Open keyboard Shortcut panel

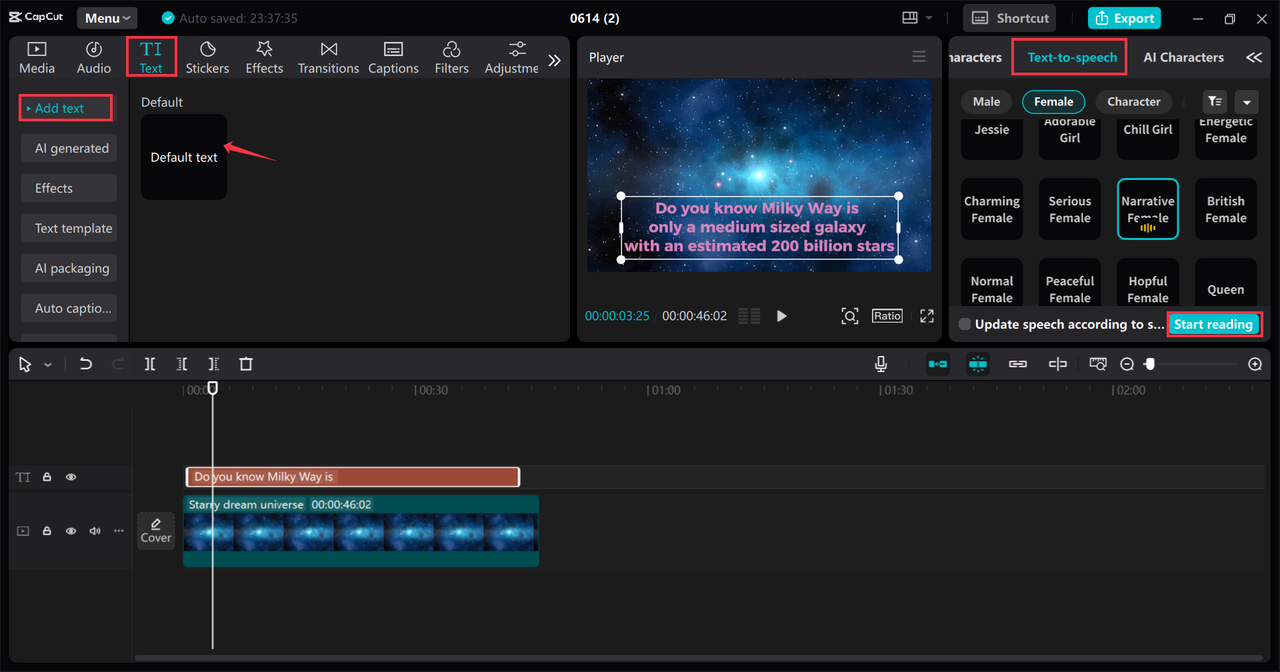1011,18
